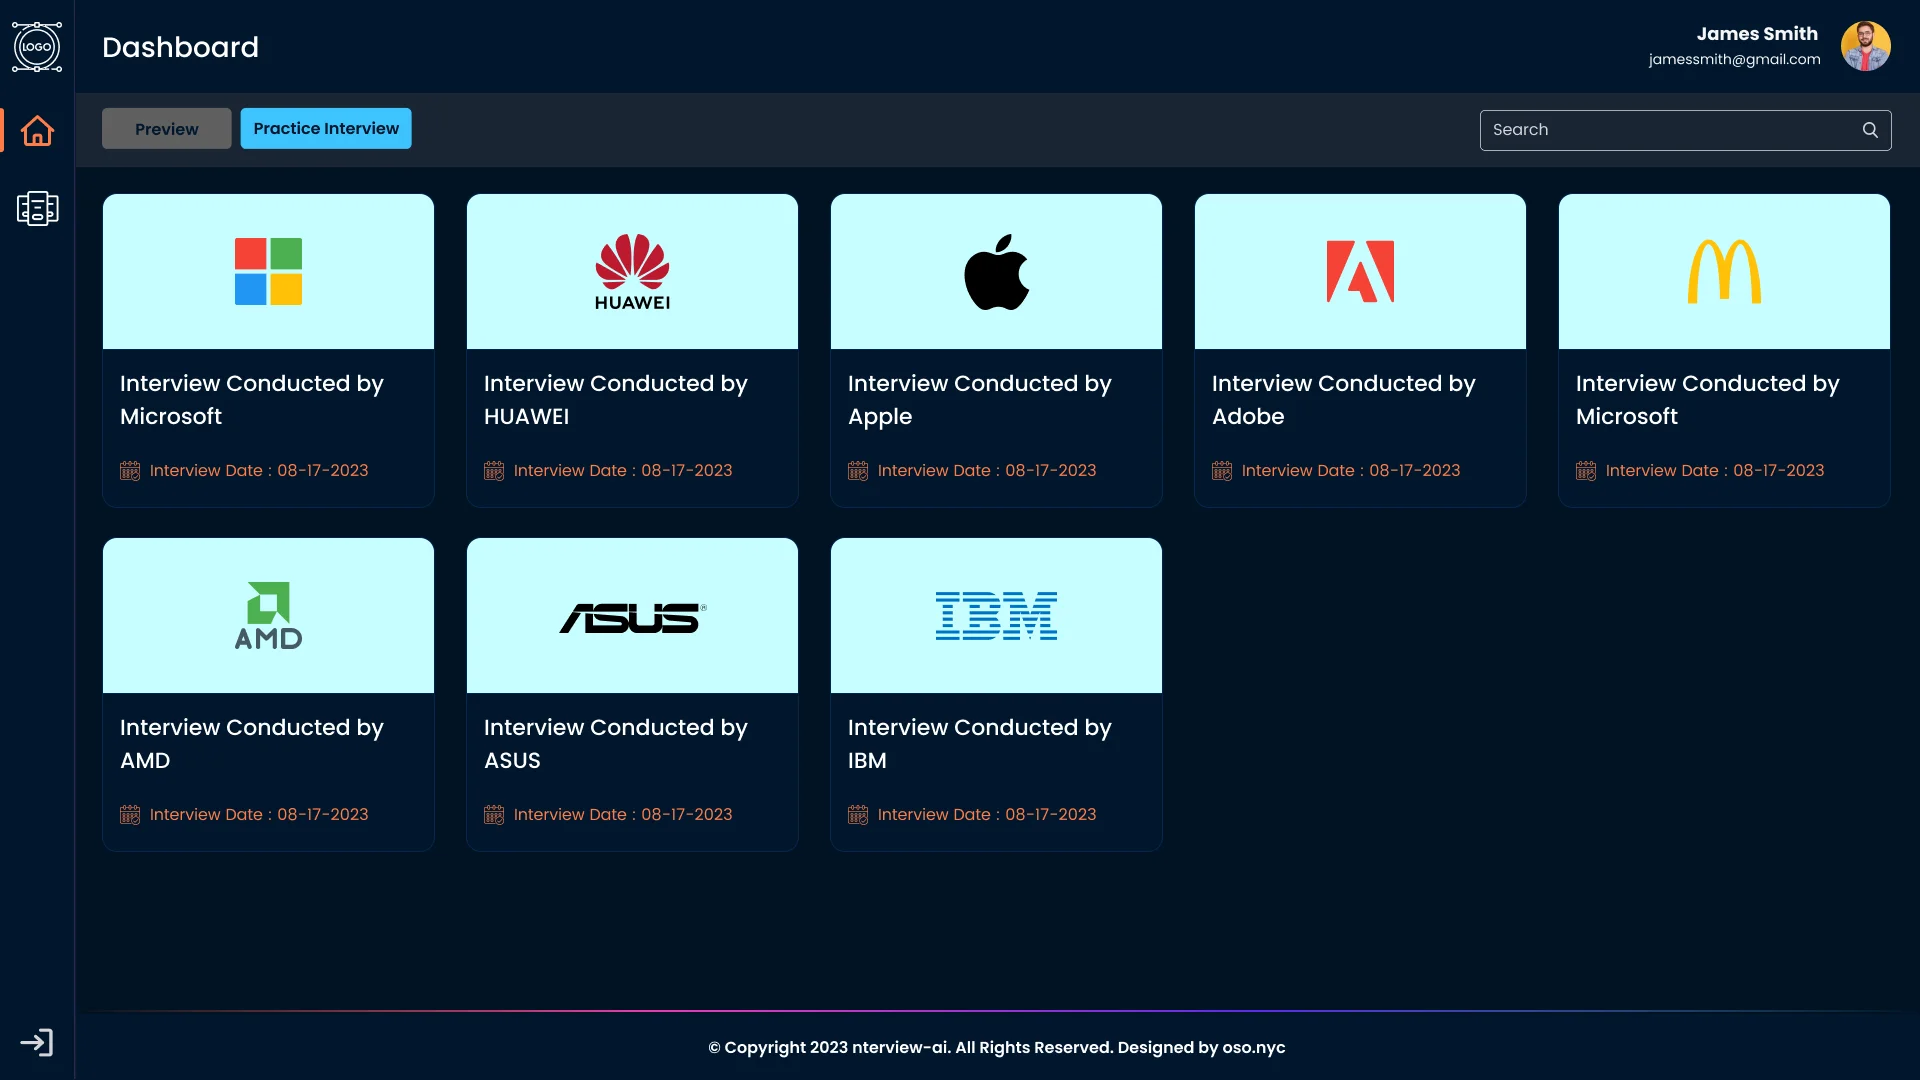Click the interview date on the Adobe card
1920x1080 pixels.
1351,471
